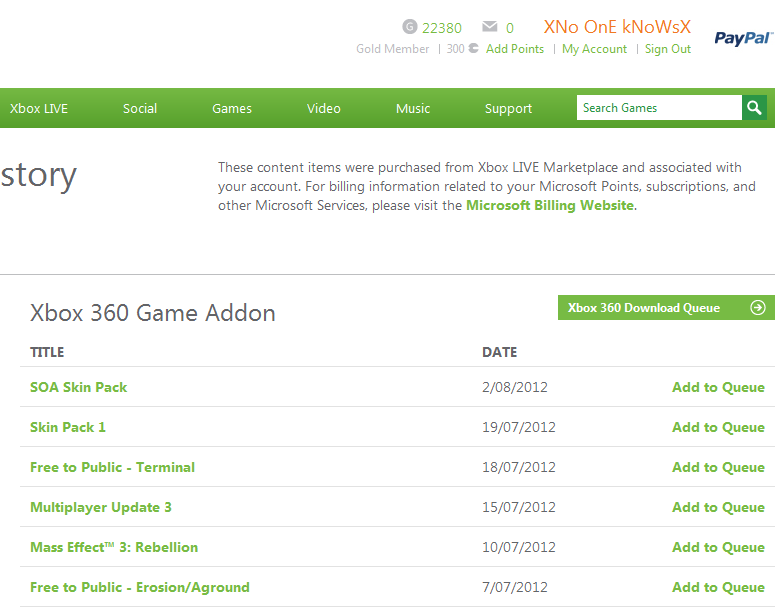The height and width of the screenshot is (607, 777).
Task: Open Multiplayer Update 3 title
Action: (x=101, y=507)
